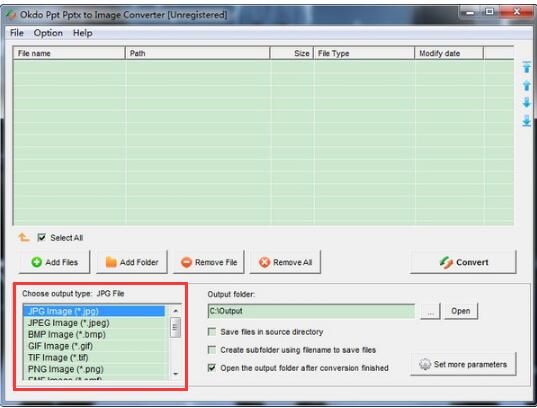The height and width of the screenshot is (408, 537).
Task: Check Create subfolder using filename option
Action: [212, 350]
